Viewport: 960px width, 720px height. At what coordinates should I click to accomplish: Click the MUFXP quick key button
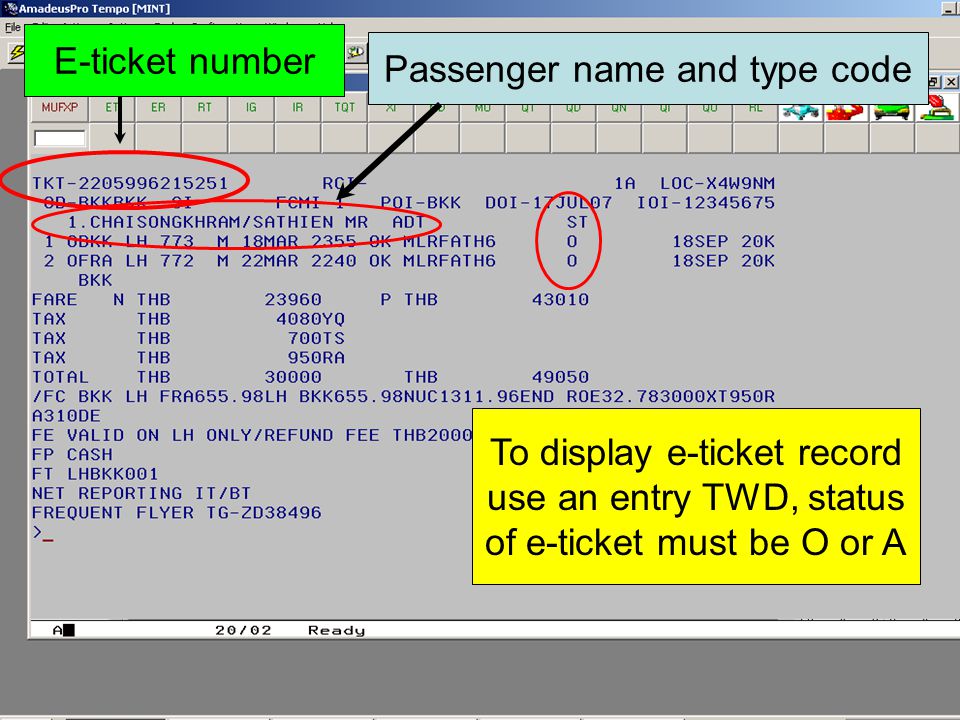pyautogui.click(x=59, y=107)
